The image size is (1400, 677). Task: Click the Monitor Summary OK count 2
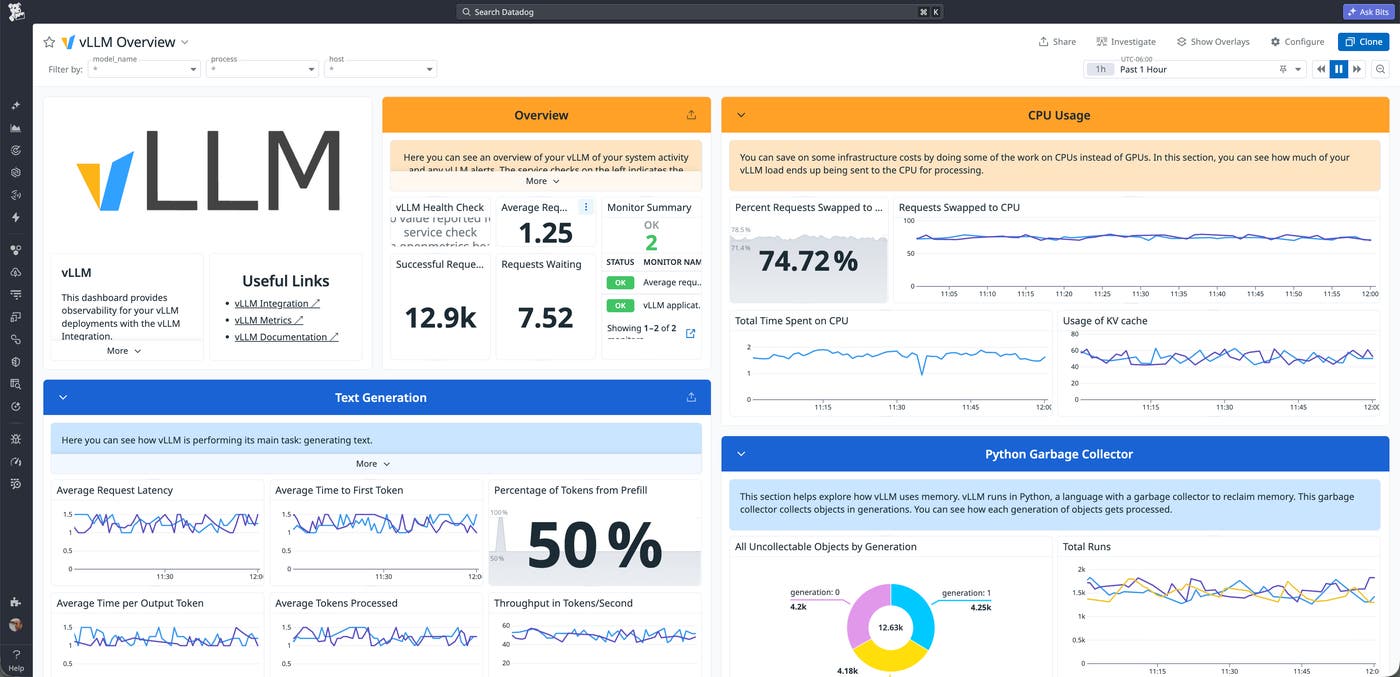(x=651, y=243)
